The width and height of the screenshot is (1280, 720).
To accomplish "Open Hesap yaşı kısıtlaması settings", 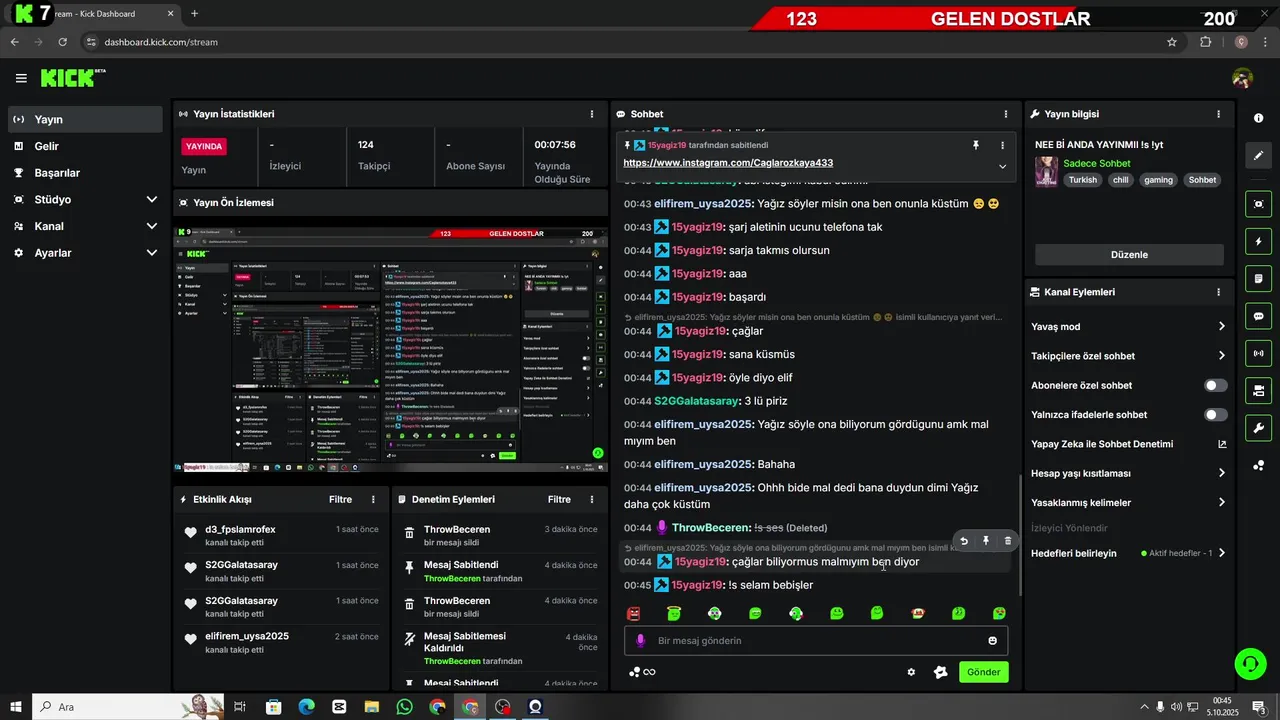I will click(x=1129, y=473).
